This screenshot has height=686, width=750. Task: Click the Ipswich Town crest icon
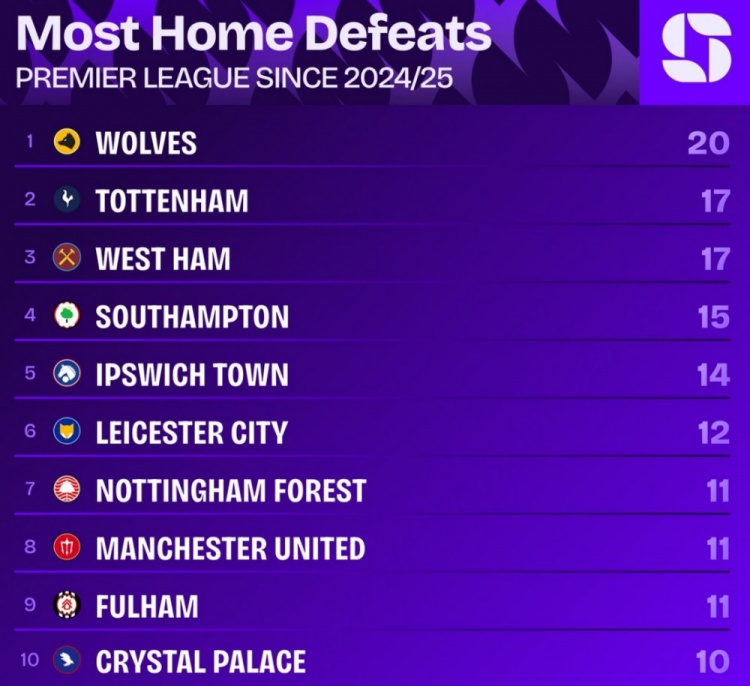[67, 374]
